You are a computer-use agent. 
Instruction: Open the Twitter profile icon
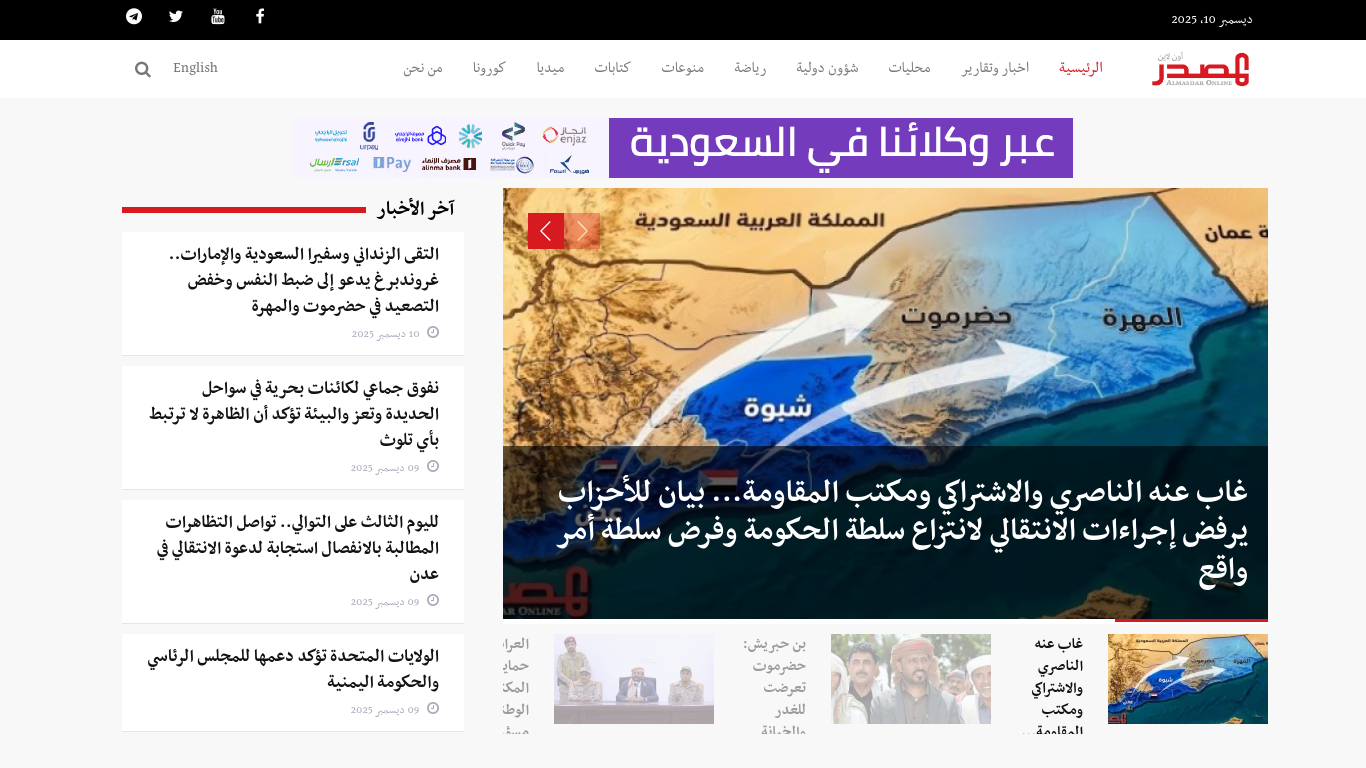[176, 16]
